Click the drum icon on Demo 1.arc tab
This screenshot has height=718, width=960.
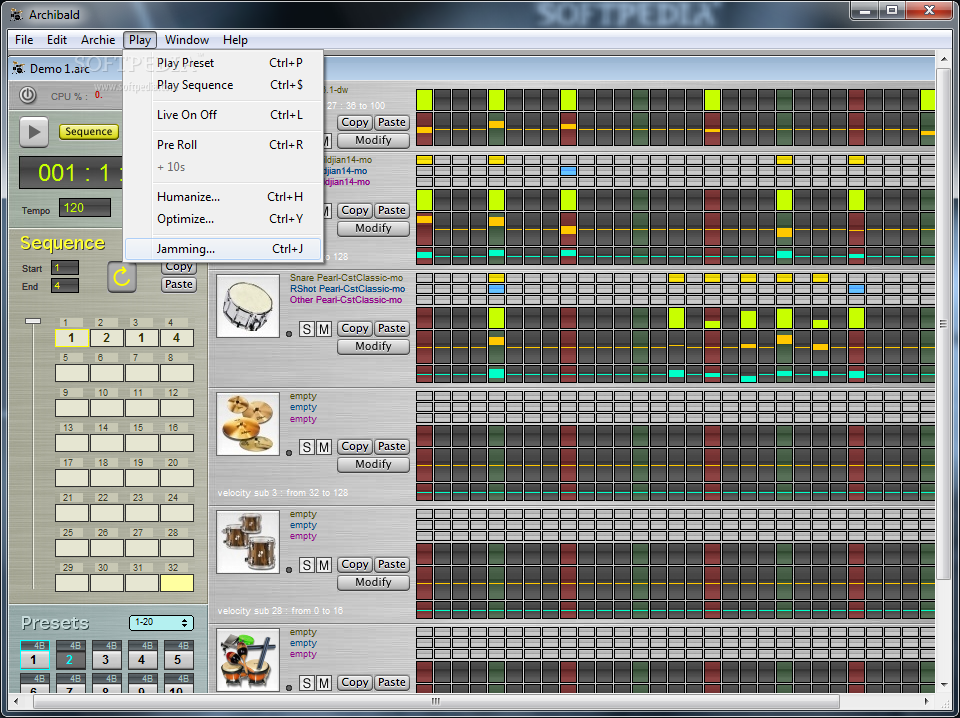point(18,69)
